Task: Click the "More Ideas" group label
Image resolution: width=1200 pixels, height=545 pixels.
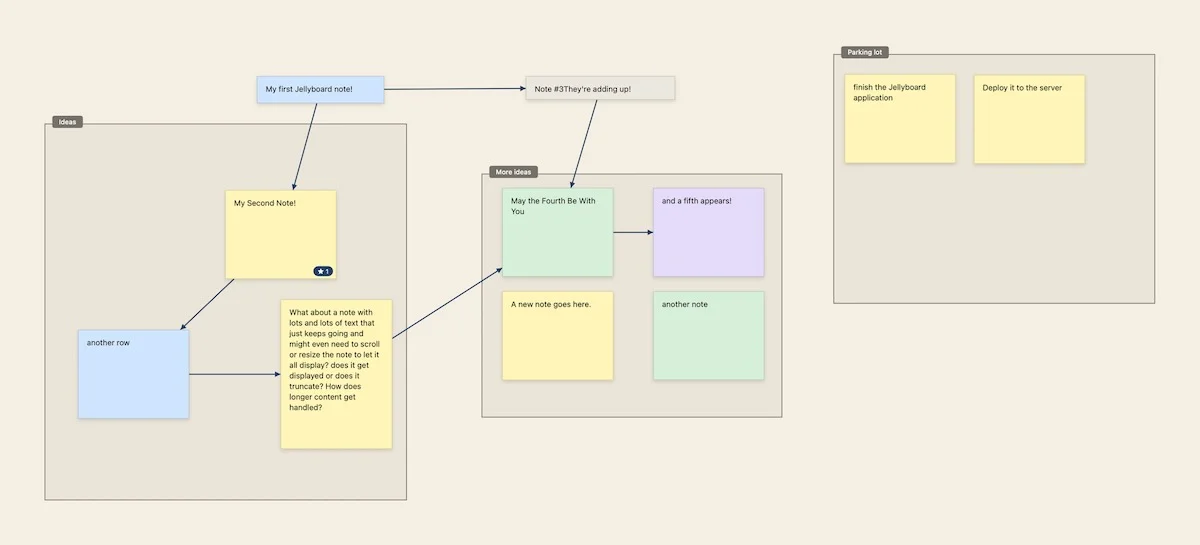Action: [x=514, y=172]
